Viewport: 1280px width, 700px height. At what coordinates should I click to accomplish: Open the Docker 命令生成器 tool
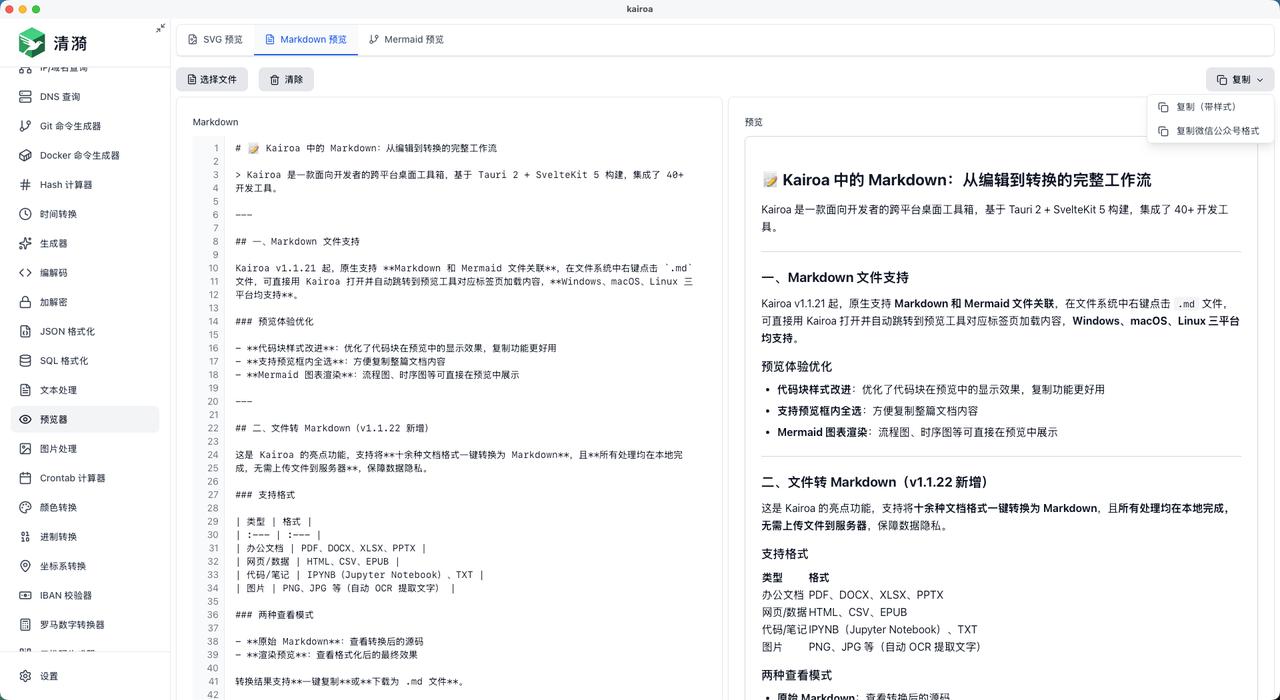click(85, 155)
